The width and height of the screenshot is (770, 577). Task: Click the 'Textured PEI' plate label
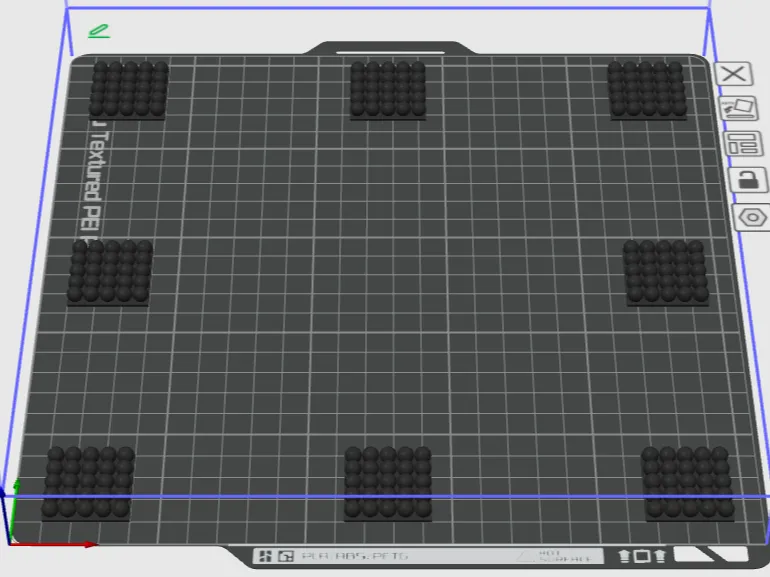pos(95,183)
